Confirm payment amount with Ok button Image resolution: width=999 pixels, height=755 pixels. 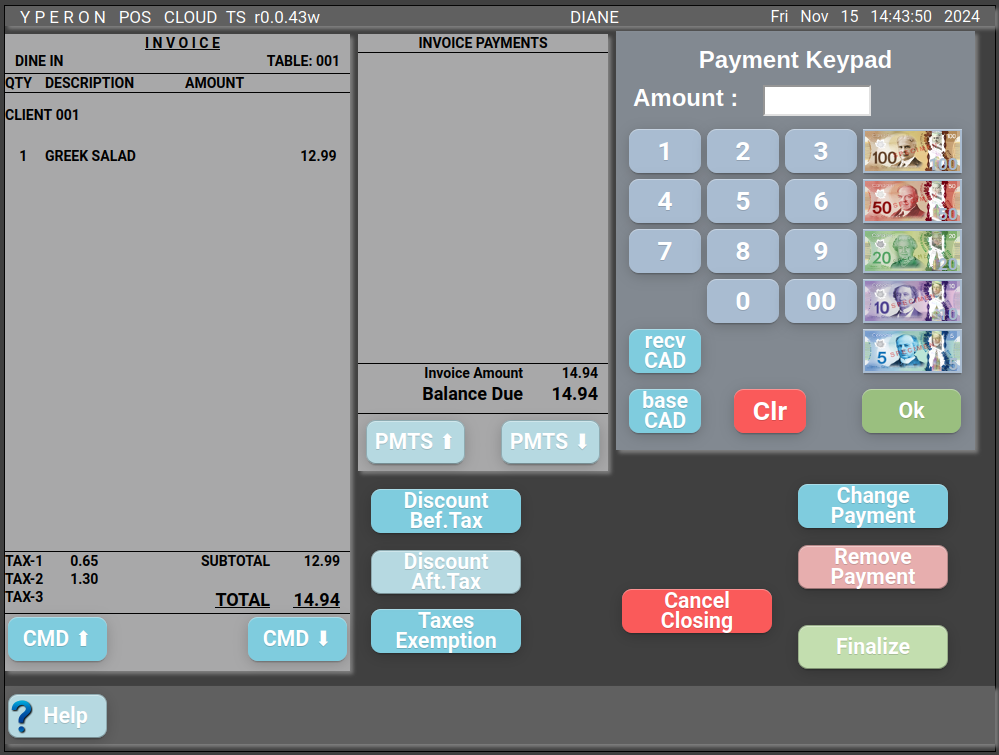tap(911, 411)
